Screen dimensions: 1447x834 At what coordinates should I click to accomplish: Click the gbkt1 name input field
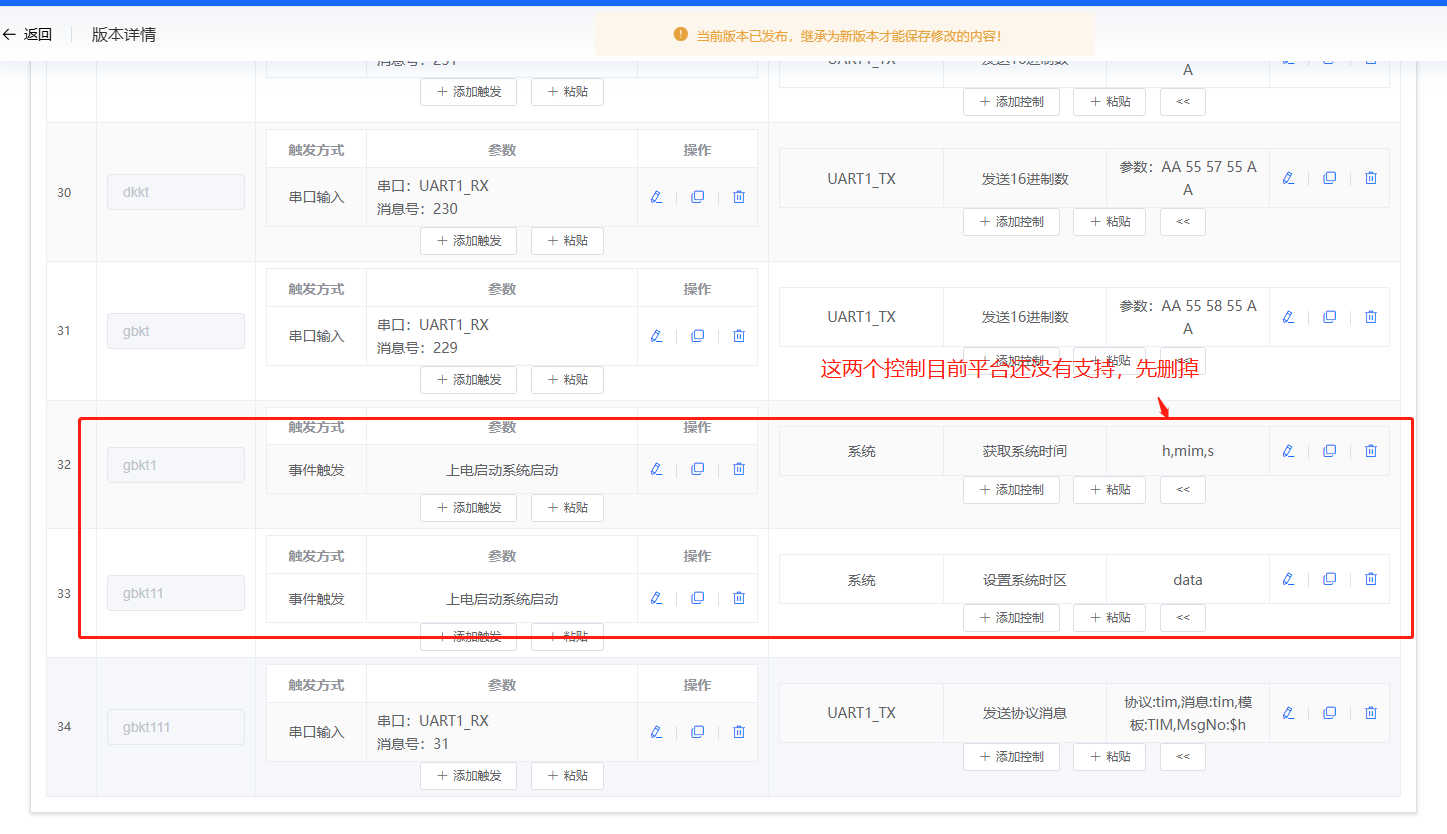(x=176, y=464)
